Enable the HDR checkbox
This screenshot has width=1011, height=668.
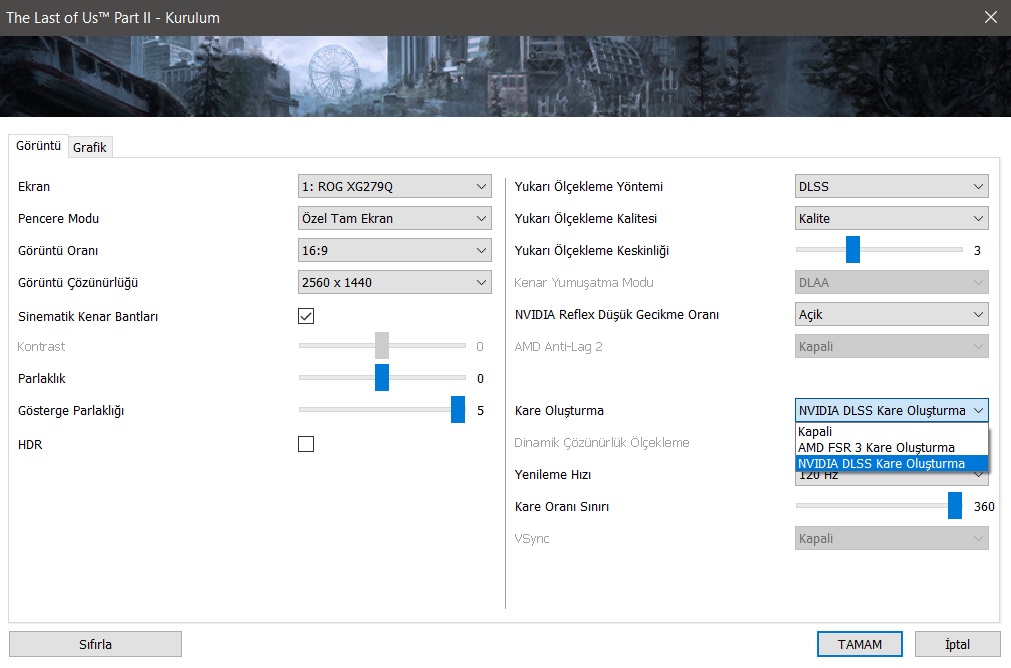[x=306, y=444]
